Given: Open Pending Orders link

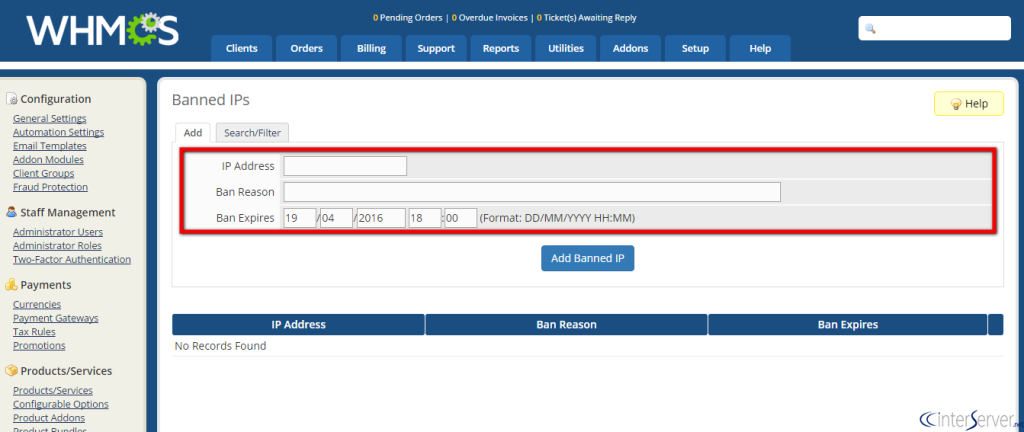Looking at the screenshot, I should [408, 18].
